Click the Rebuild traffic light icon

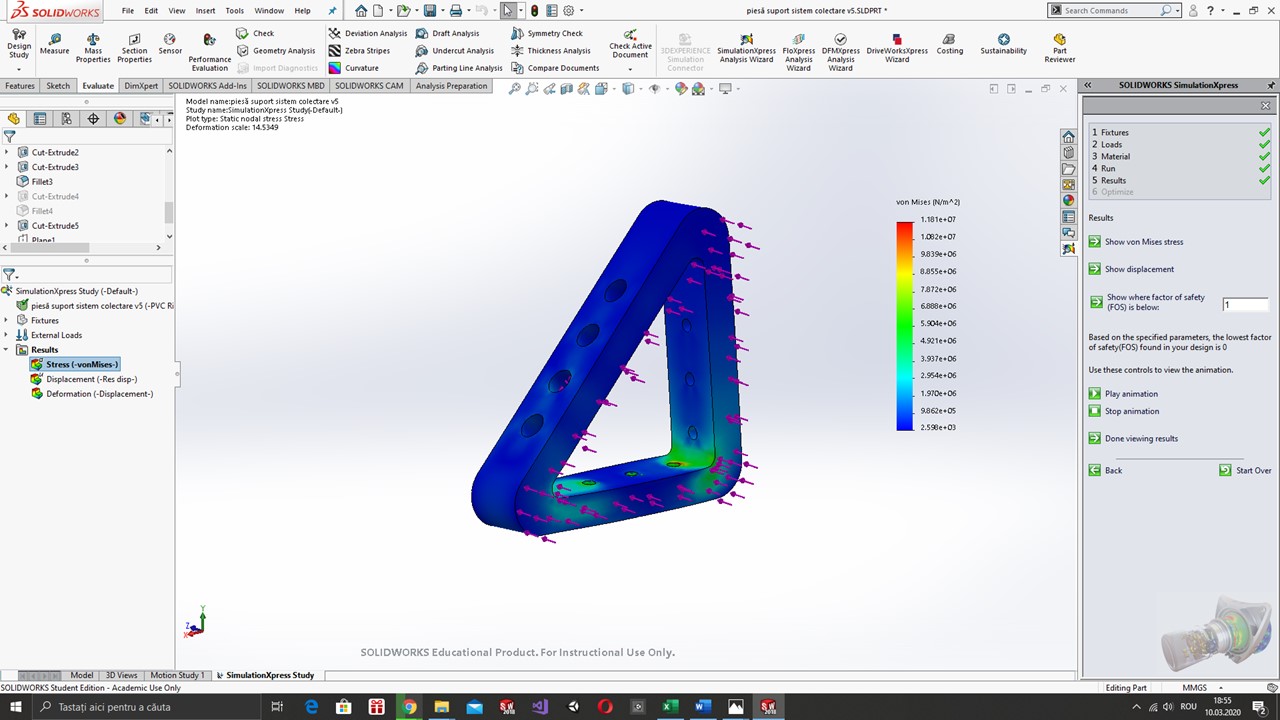(534, 11)
